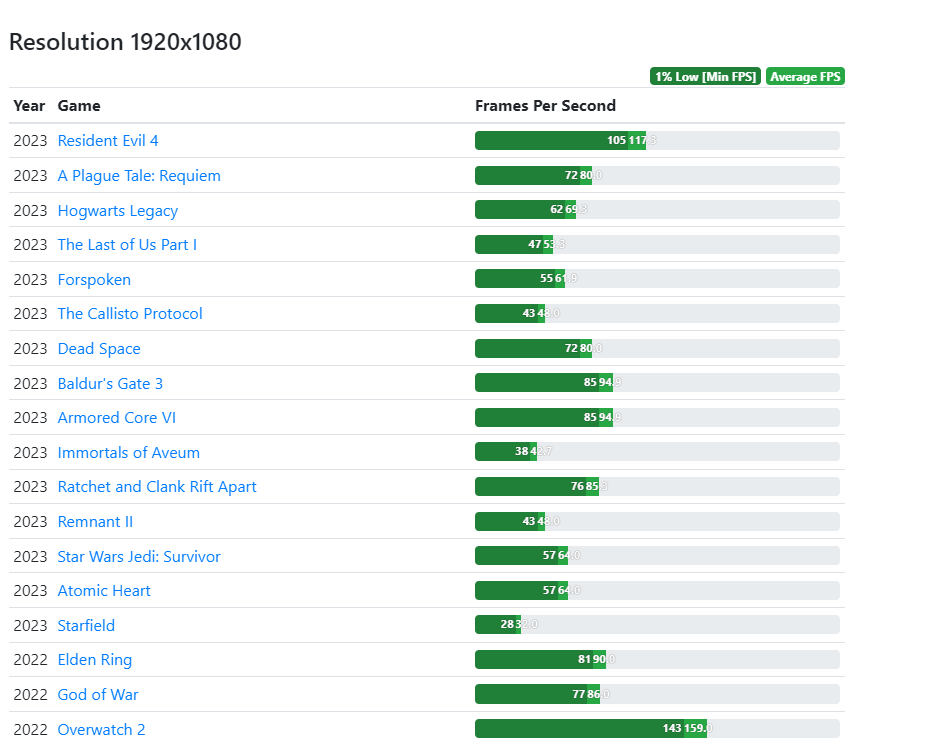Click The Callisto Protocol FPS bar
The height and width of the screenshot is (745, 927).
[x=657, y=313]
